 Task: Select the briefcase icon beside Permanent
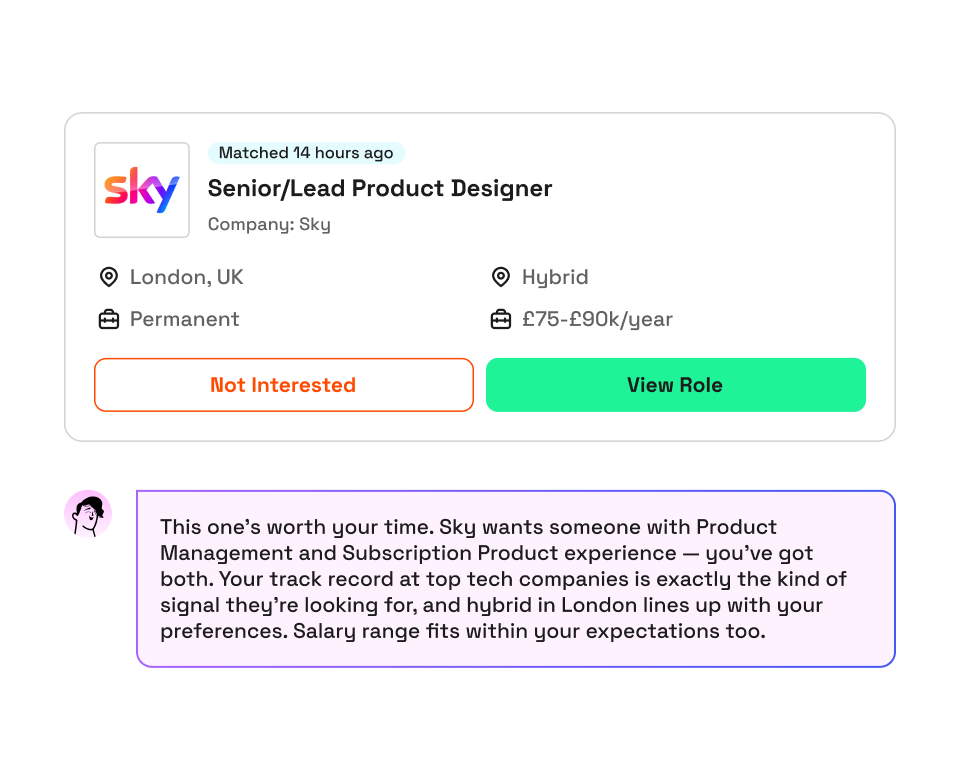110,319
